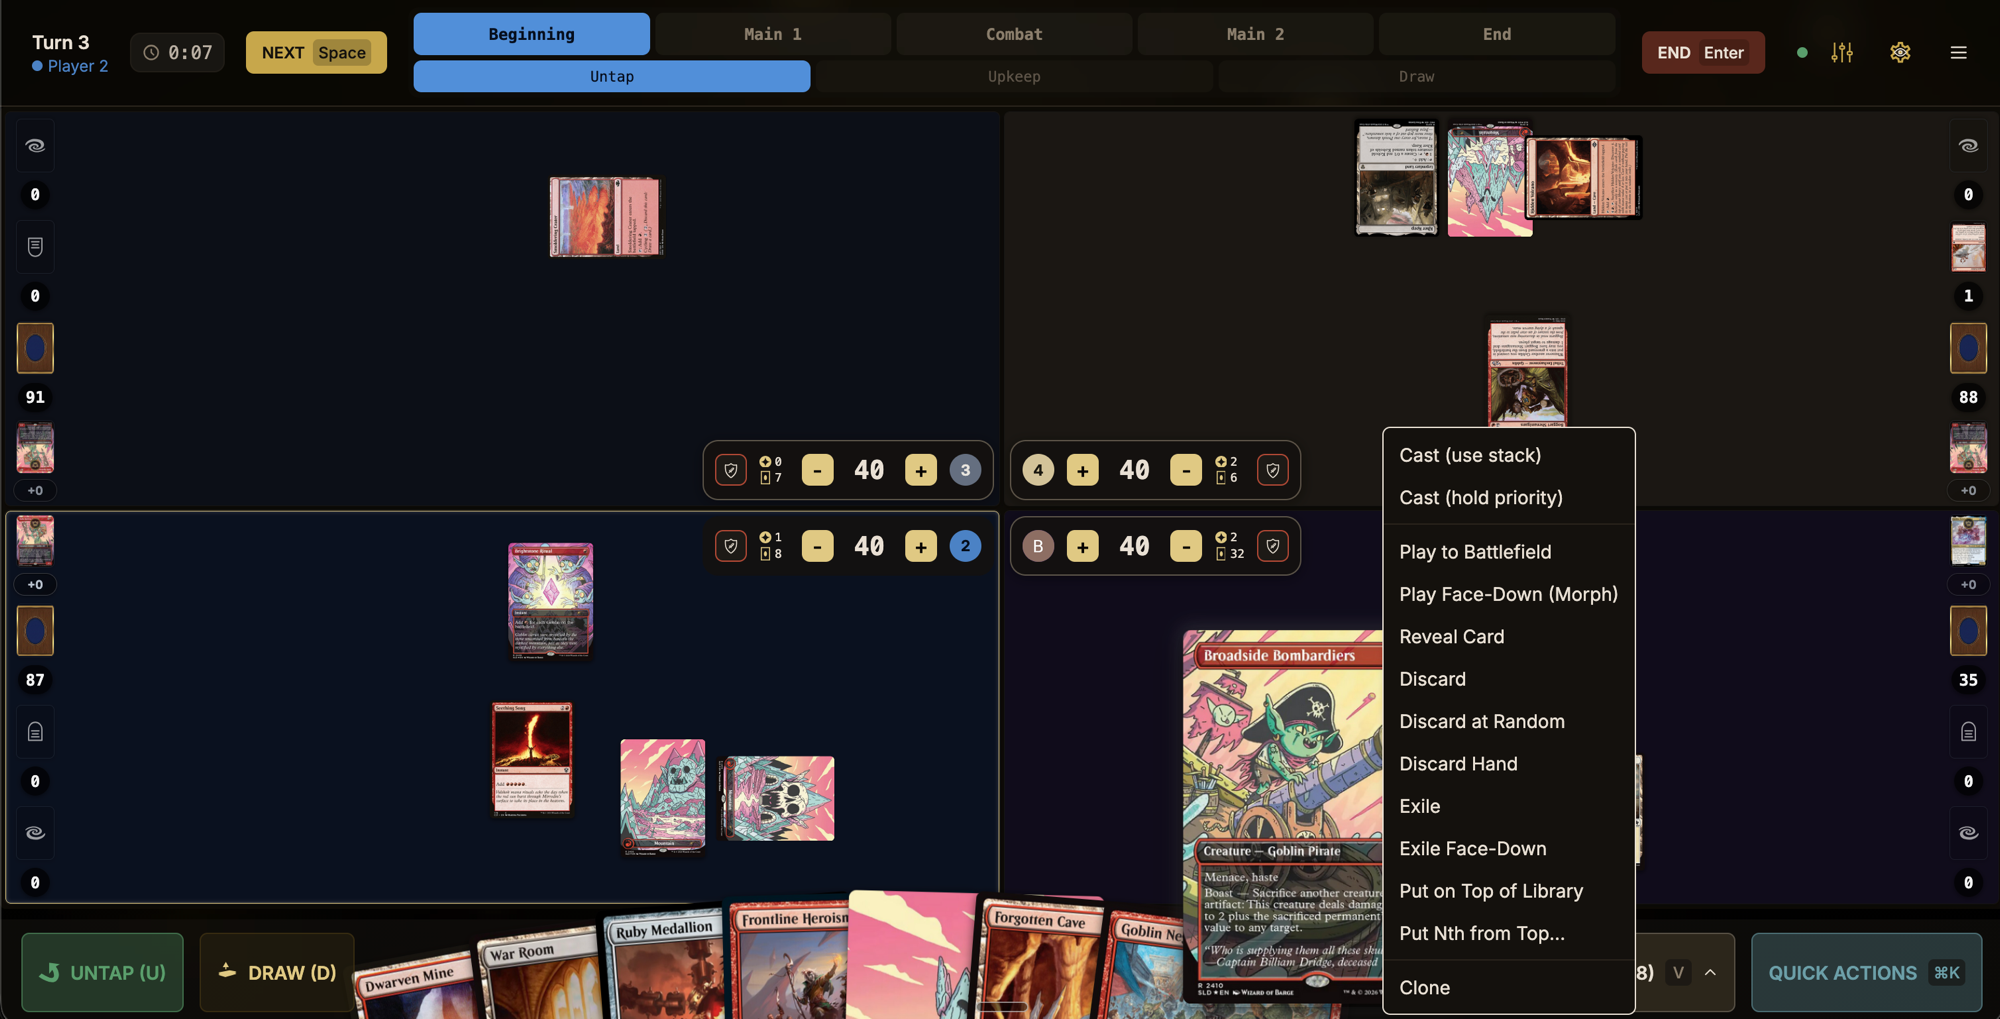Toggle the eye icon below the 35 deck column
The width and height of the screenshot is (2000, 1019).
tap(1968, 833)
